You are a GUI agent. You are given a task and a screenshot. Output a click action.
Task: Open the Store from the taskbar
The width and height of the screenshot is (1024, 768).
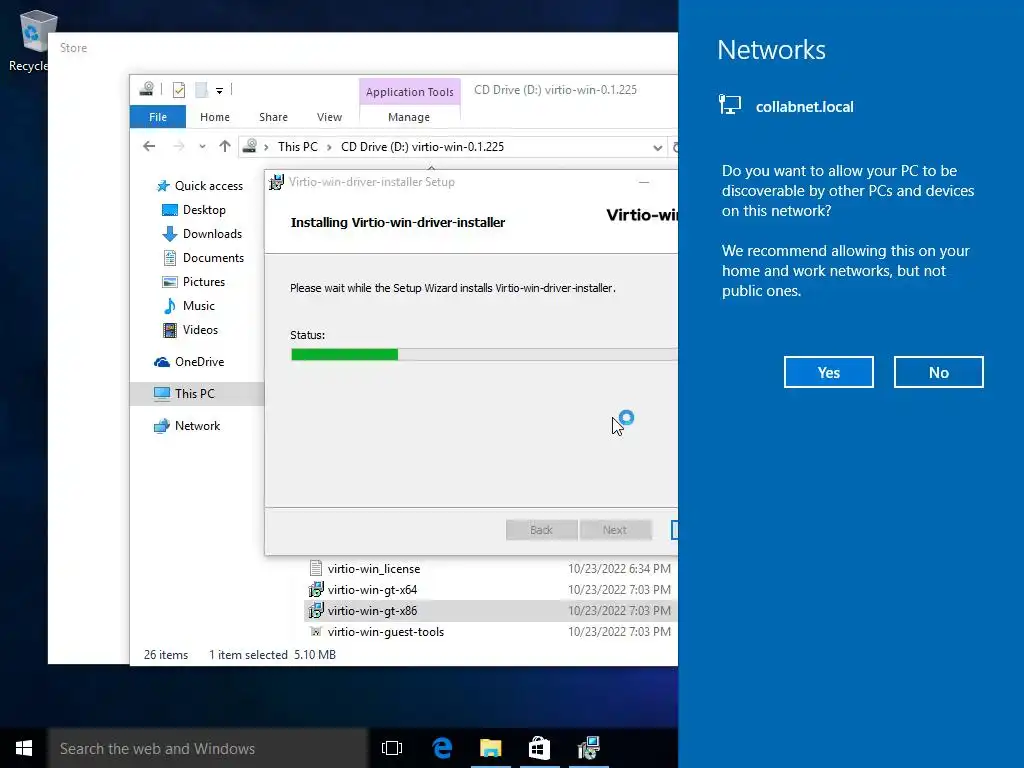tap(539, 748)
